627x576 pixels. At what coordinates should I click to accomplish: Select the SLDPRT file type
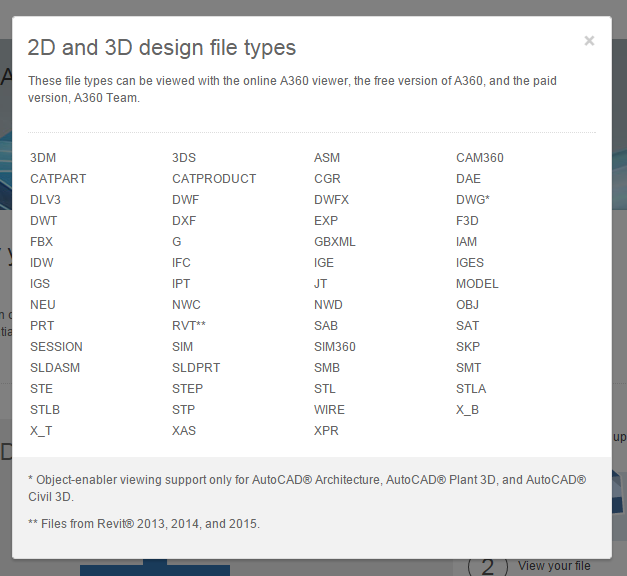click(196, 368)
